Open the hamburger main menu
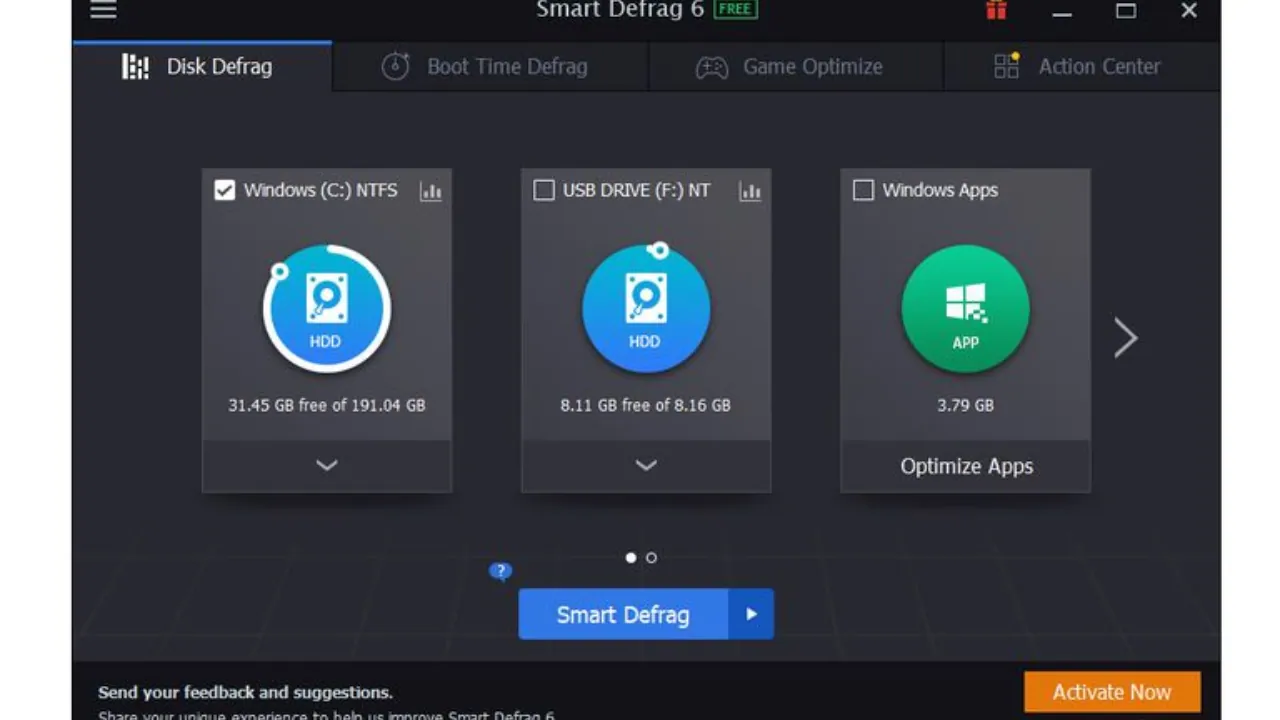Screen dimensions: 1280x720 103,10
